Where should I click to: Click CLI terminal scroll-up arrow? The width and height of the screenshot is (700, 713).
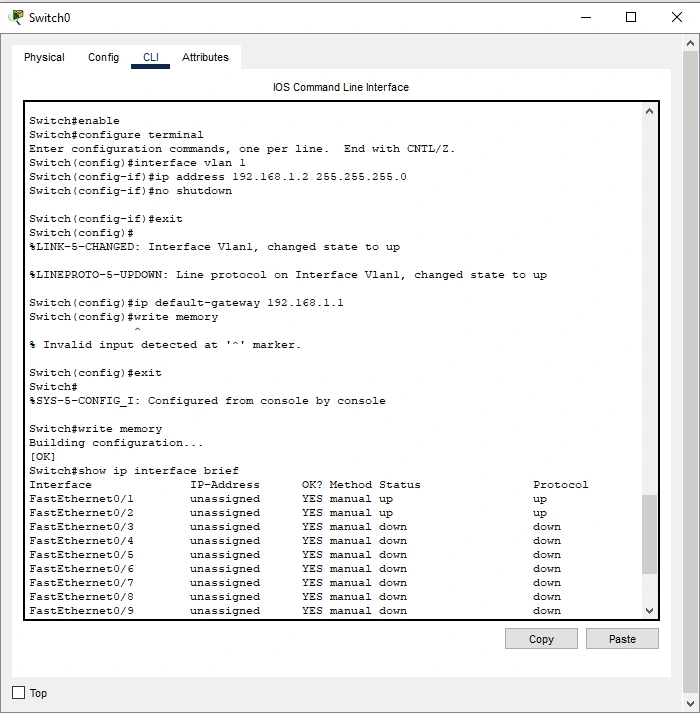pos(650,111)
